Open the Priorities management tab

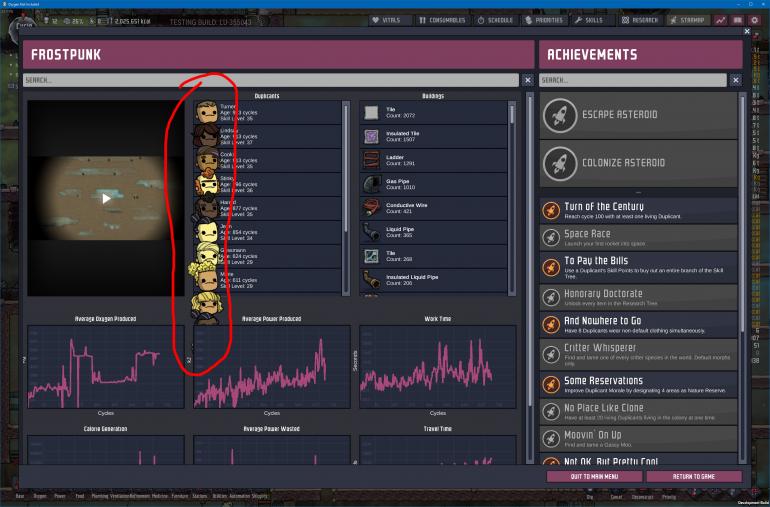(x=544, y=20)
